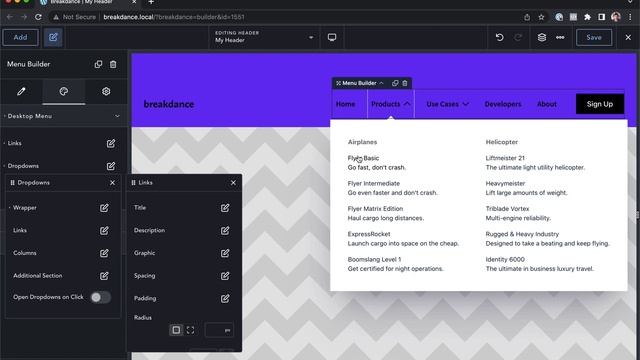The height and width of the screenshot is (360, 640).
Task: Switch to the design palette tab
Action: coord(64,91)
